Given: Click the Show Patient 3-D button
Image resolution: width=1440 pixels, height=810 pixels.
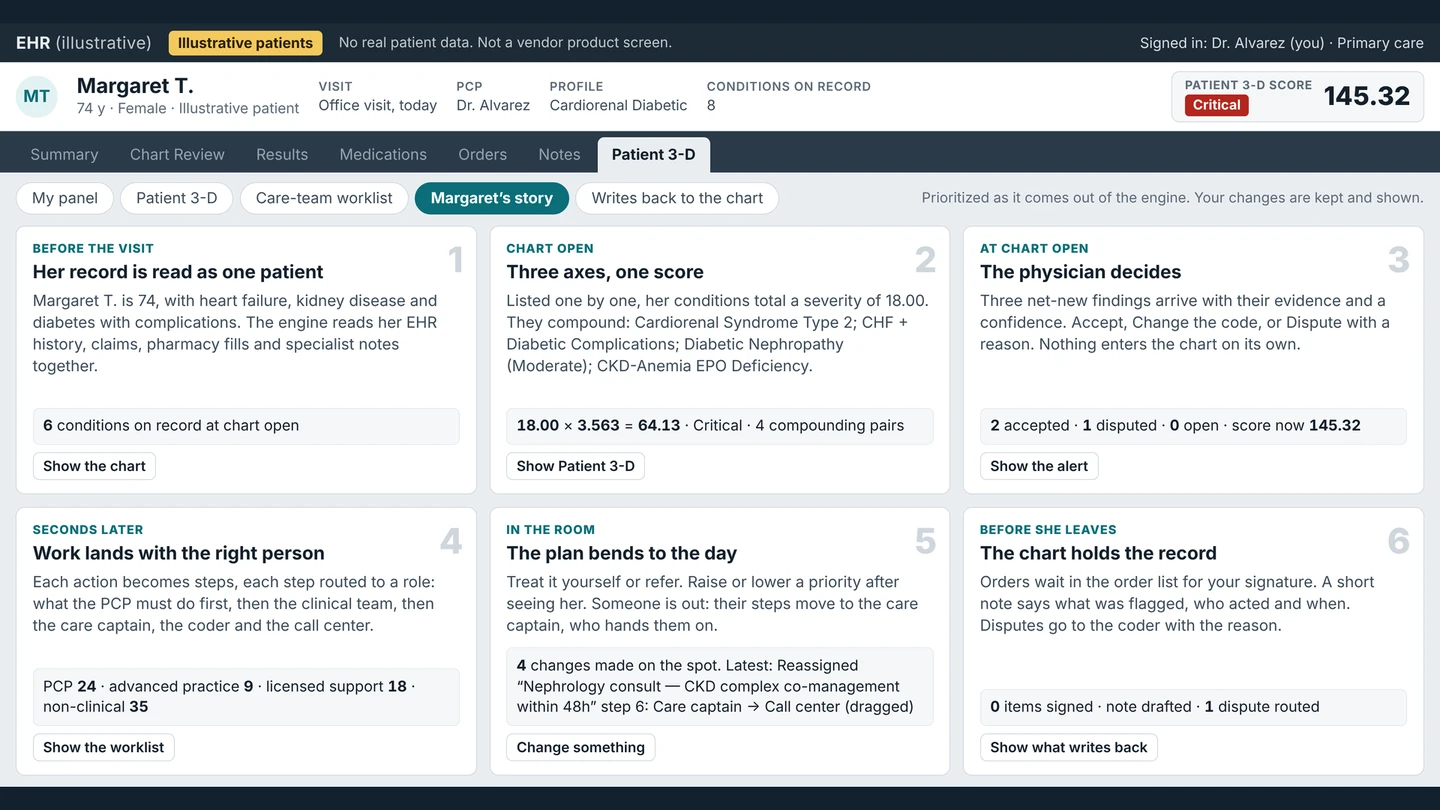Looking at the screenshot, I should click(576, 466).
